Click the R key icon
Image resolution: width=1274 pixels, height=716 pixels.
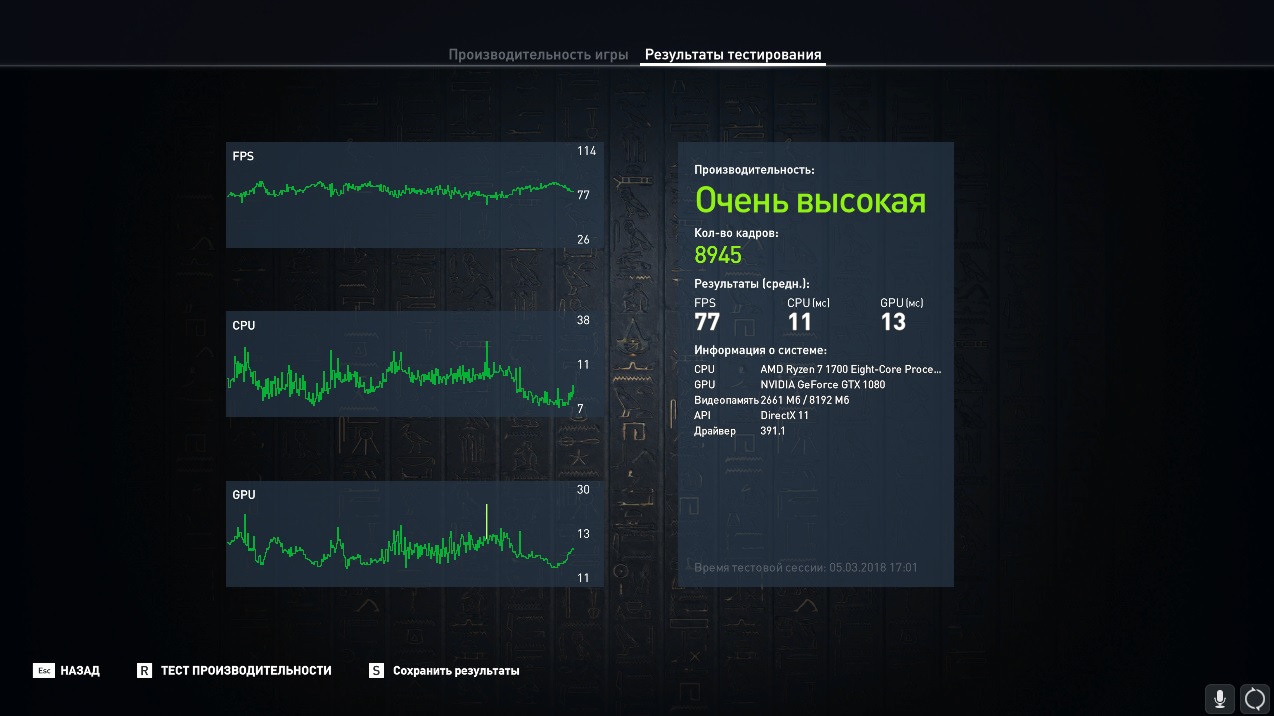[144, 671]
